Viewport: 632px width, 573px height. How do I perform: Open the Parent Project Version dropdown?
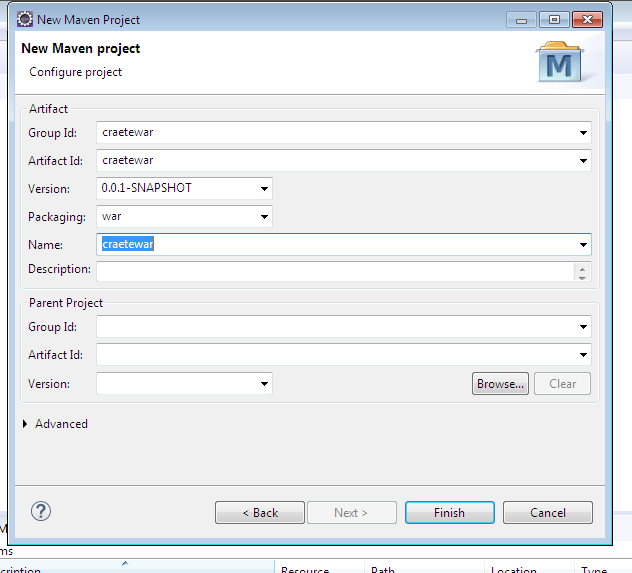tap(264, 384)
